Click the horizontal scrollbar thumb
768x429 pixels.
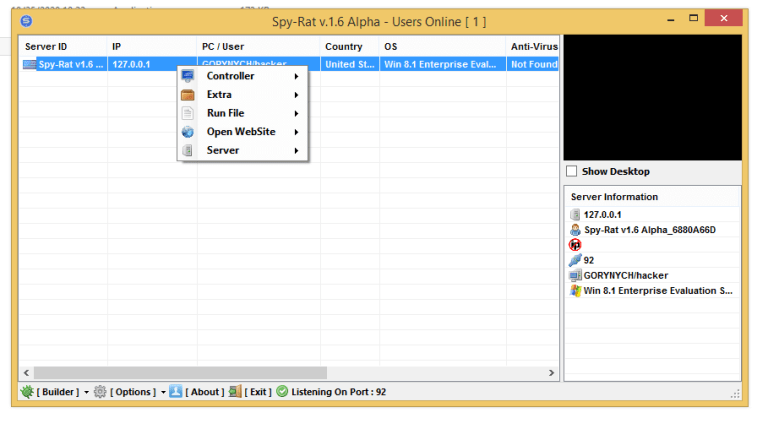coord(180,373)
